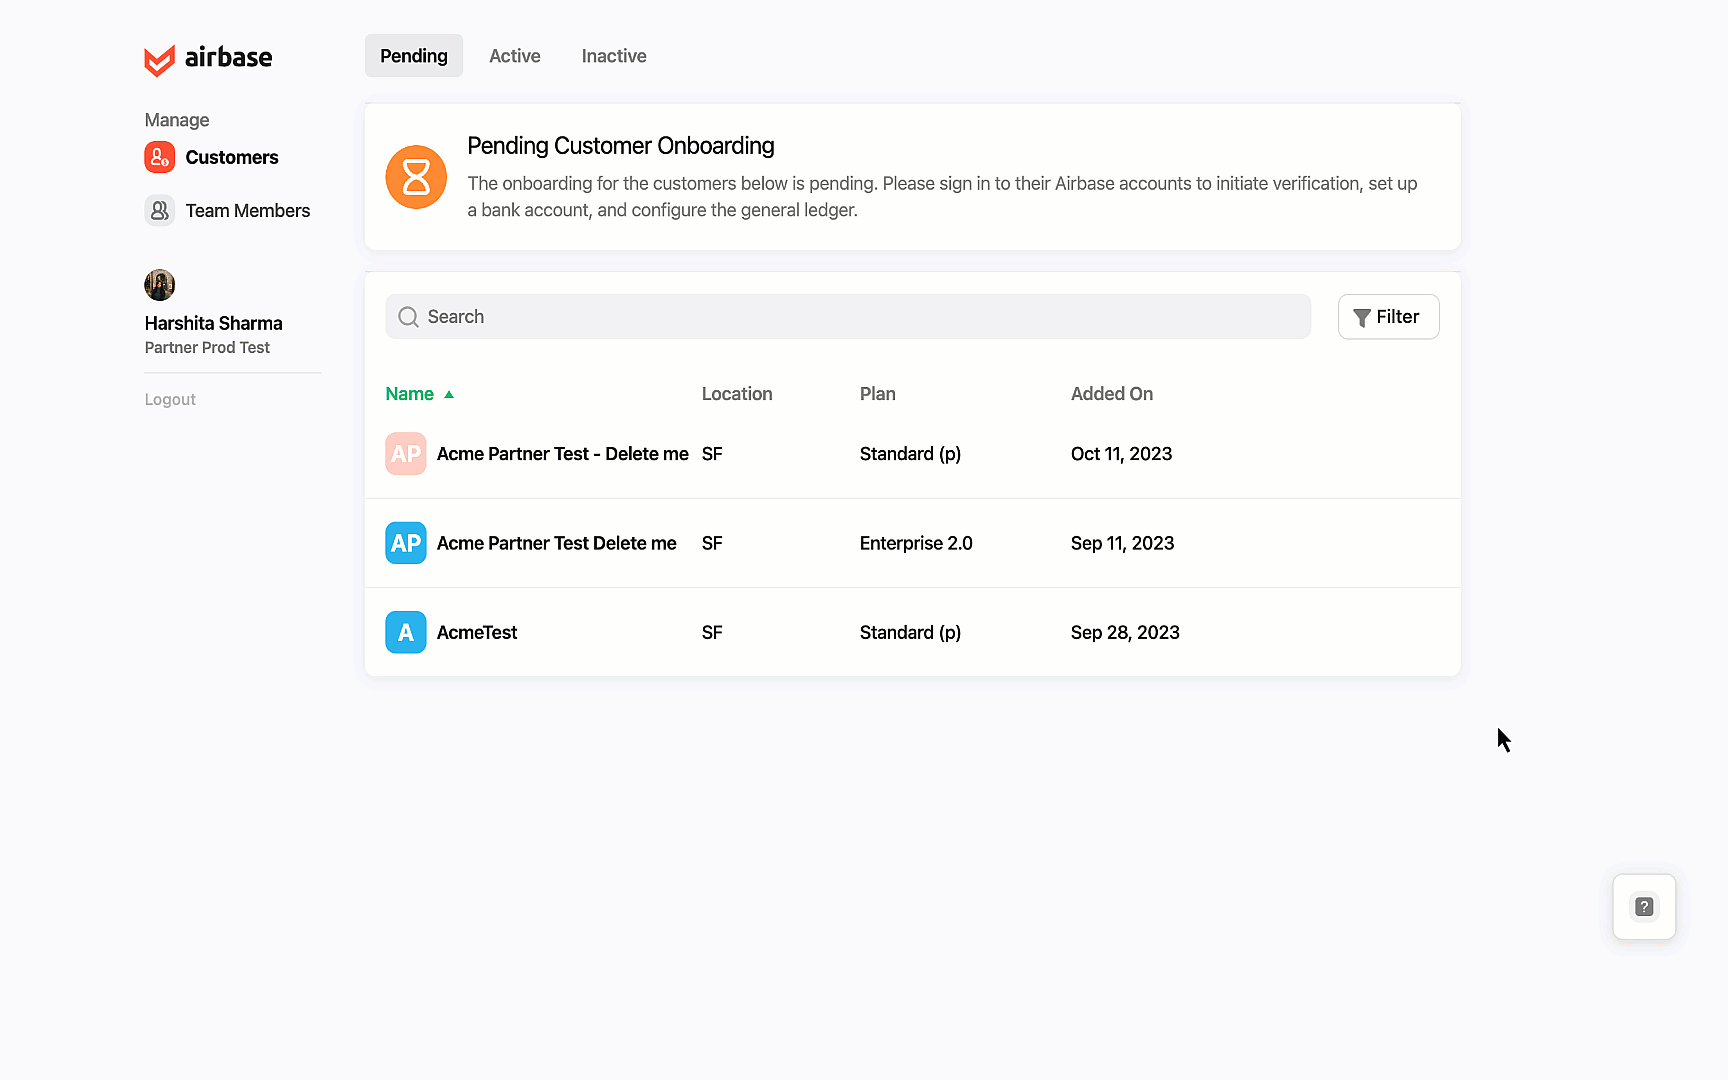This screenshot has height=1080, width=1728.
Task: Toggle the Name column sort arrow
Action: [449, 395]
